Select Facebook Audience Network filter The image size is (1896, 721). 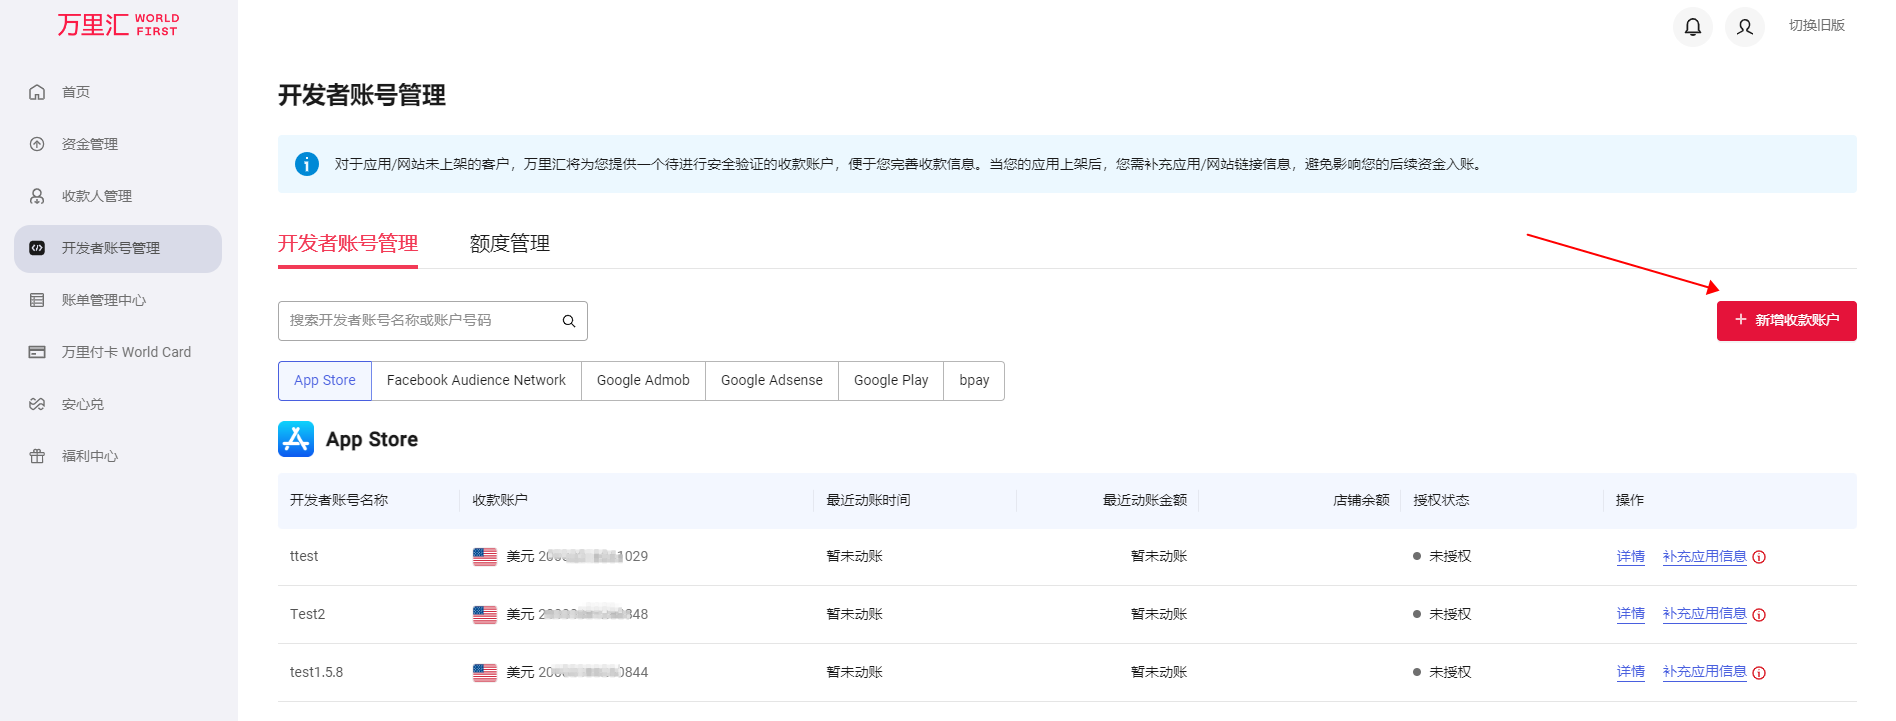point(476,381)
